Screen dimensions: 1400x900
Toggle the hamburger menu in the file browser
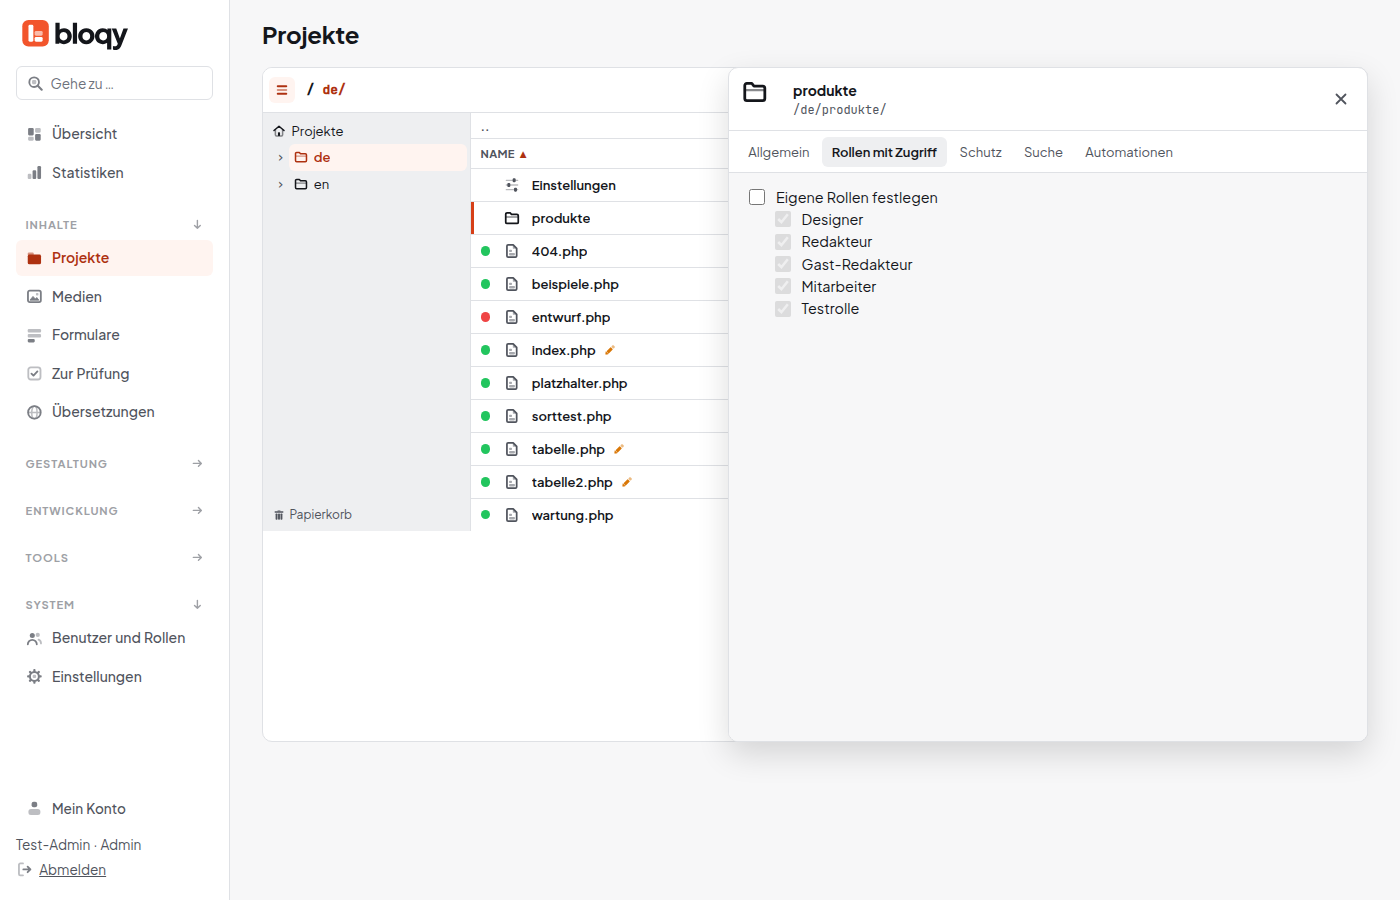pos(282,90)
